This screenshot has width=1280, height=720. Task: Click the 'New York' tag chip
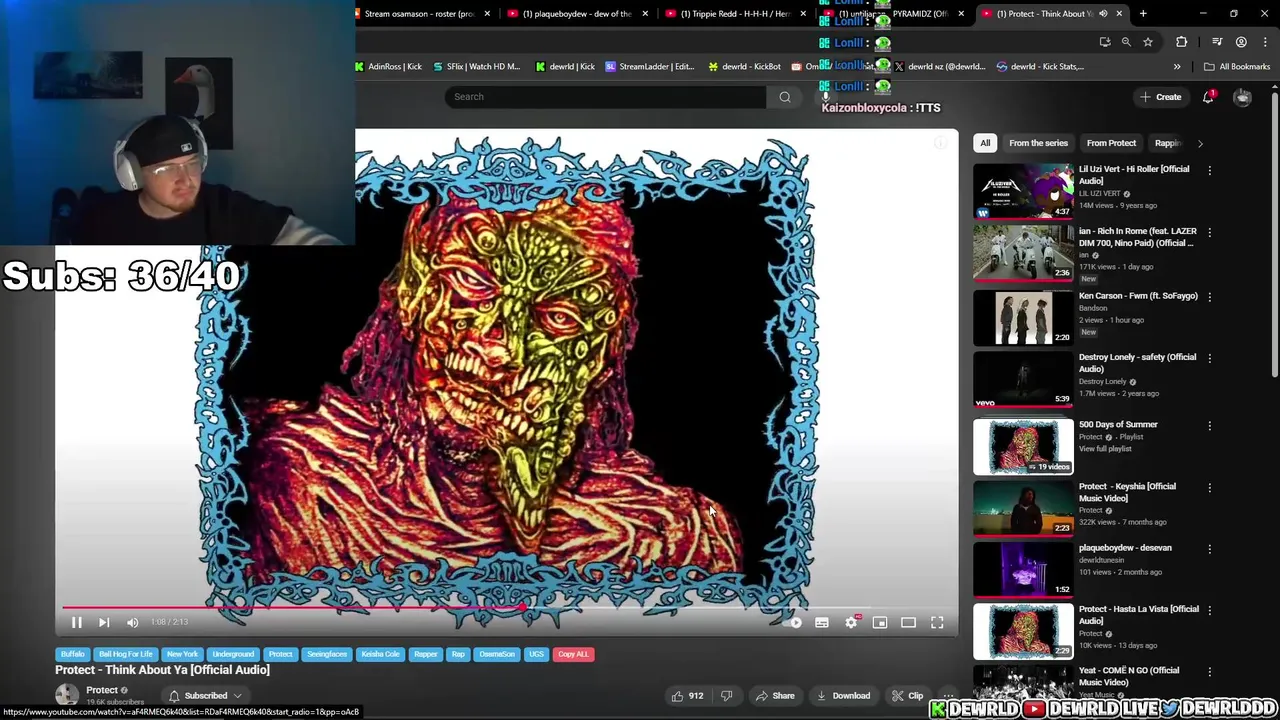182,654
